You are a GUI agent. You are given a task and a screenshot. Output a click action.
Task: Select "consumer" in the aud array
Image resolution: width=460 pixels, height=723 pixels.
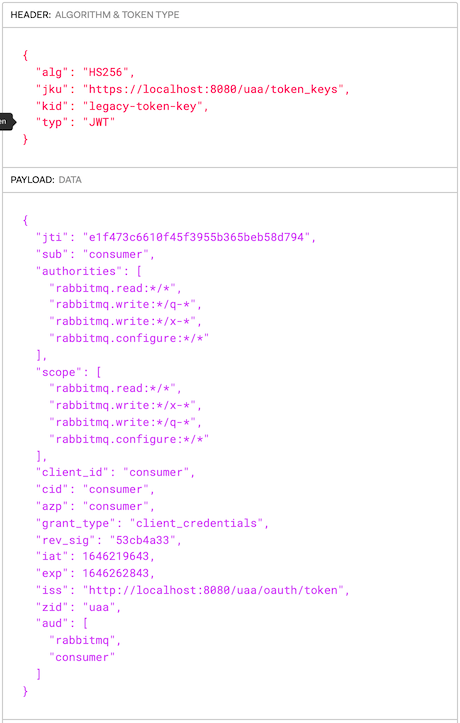tap(82, 657)
